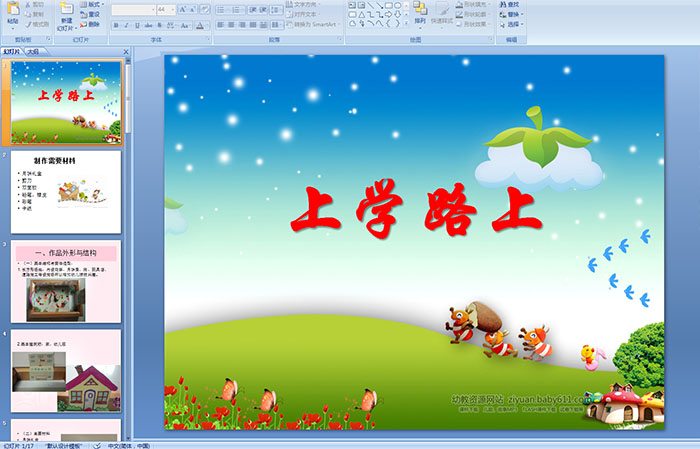Image resolution: width=700 pixels, height=449 pixels.
Task: Open the slide Layout (版式) menu
Action: tap(92, 4)
